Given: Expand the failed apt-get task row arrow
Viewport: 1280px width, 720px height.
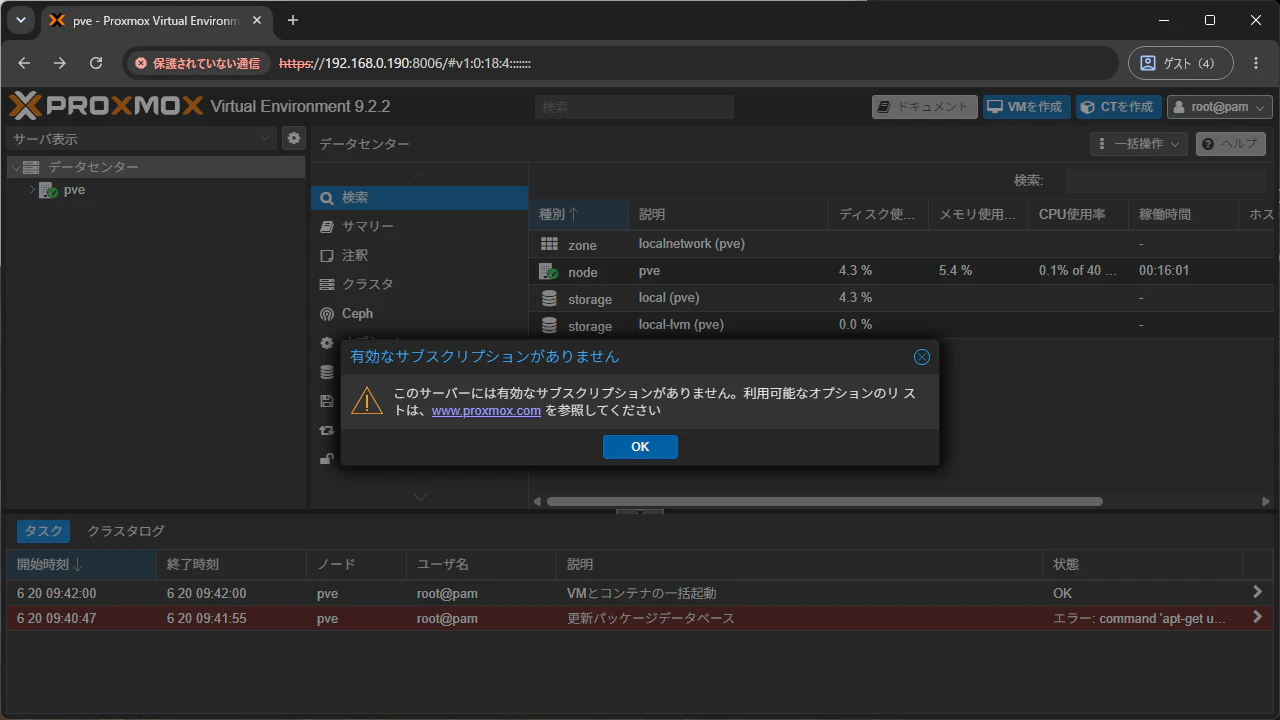Looking at the screenshot, I should (x=1257, y=618).
